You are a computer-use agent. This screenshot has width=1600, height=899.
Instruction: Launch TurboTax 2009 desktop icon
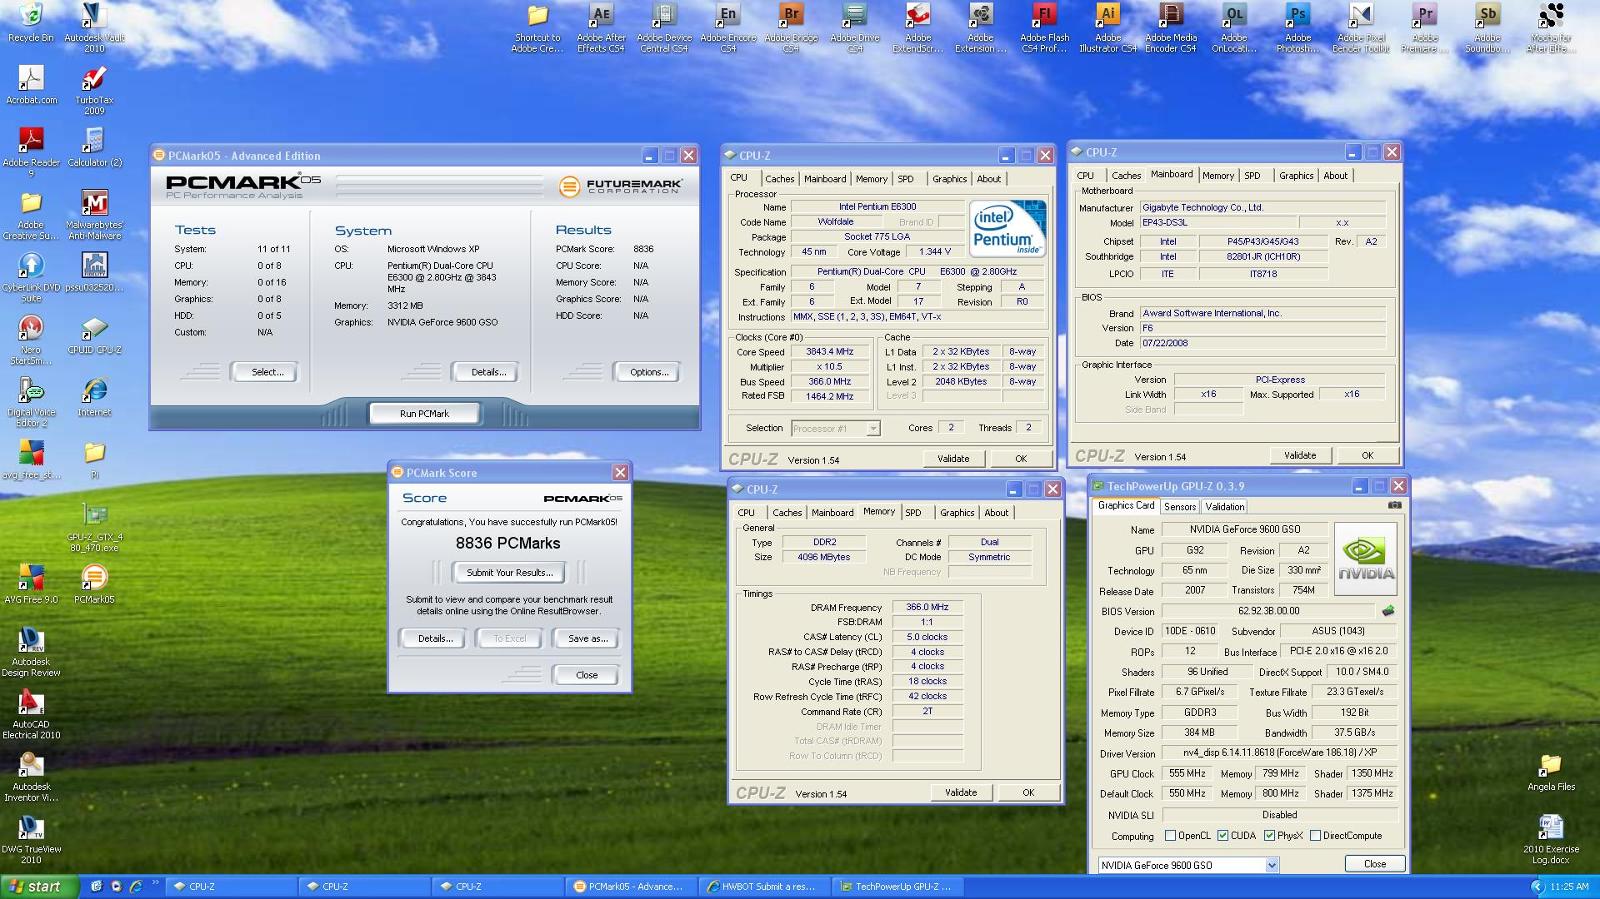[x=94, y=91]
